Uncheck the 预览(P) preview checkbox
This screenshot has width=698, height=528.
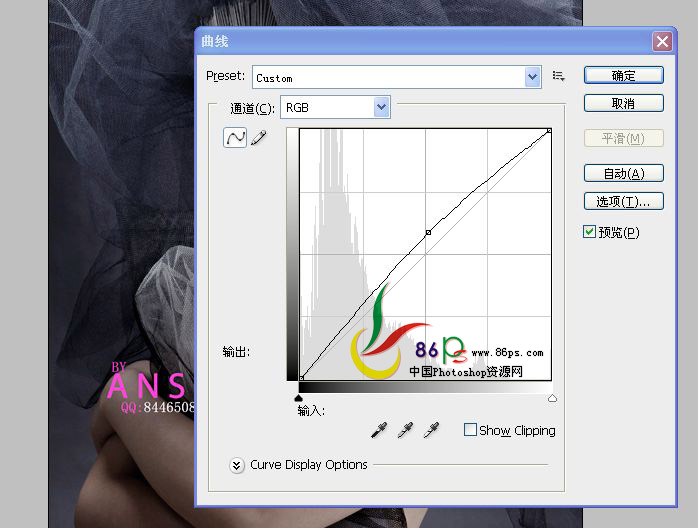[589, 232]
